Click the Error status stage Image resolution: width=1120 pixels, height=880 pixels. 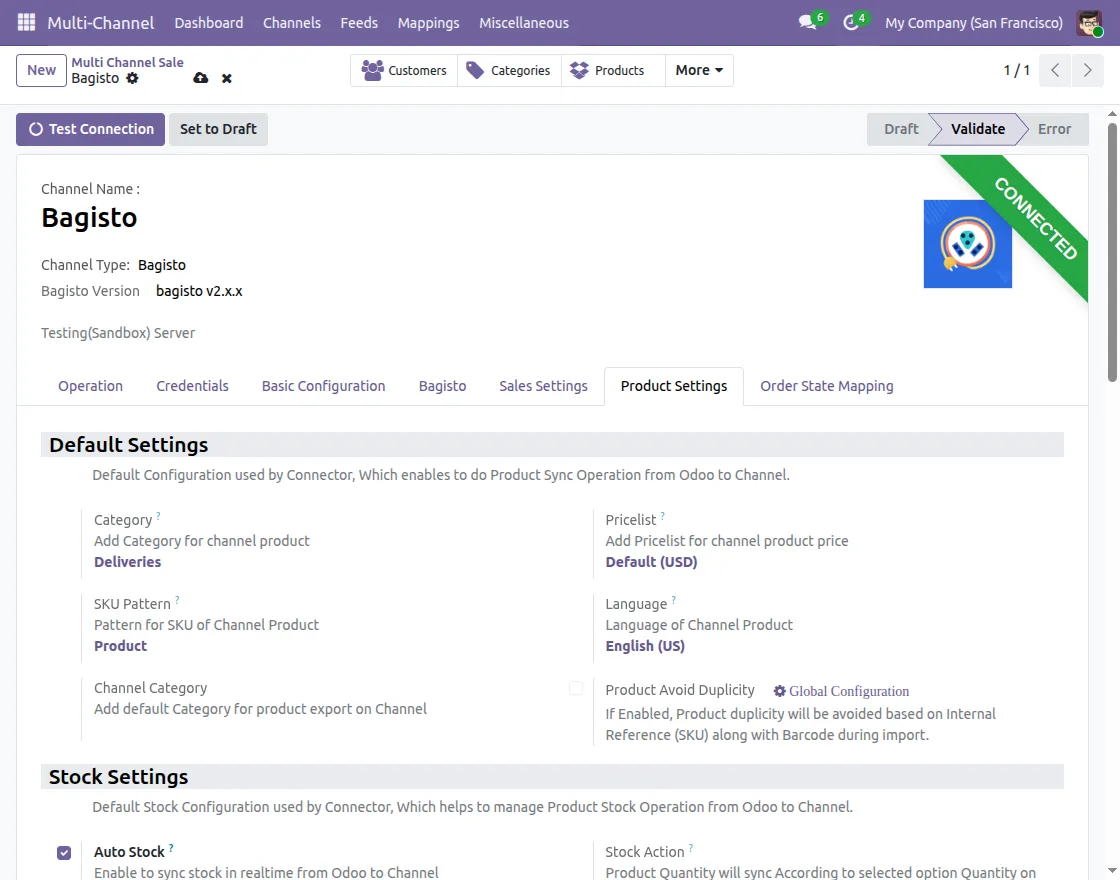tap(1054, 129)
